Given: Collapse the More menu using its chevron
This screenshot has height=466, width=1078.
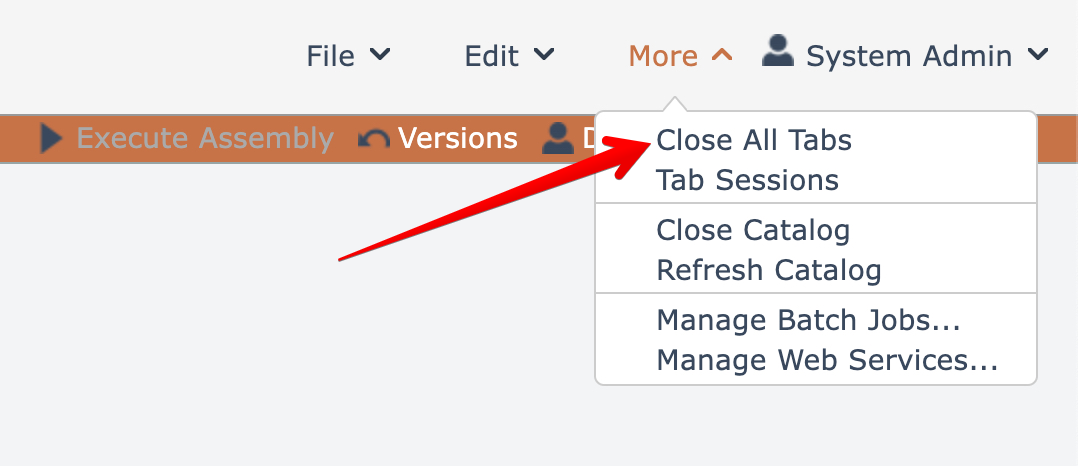Looking at the screenshot, I should coord(721,55).
